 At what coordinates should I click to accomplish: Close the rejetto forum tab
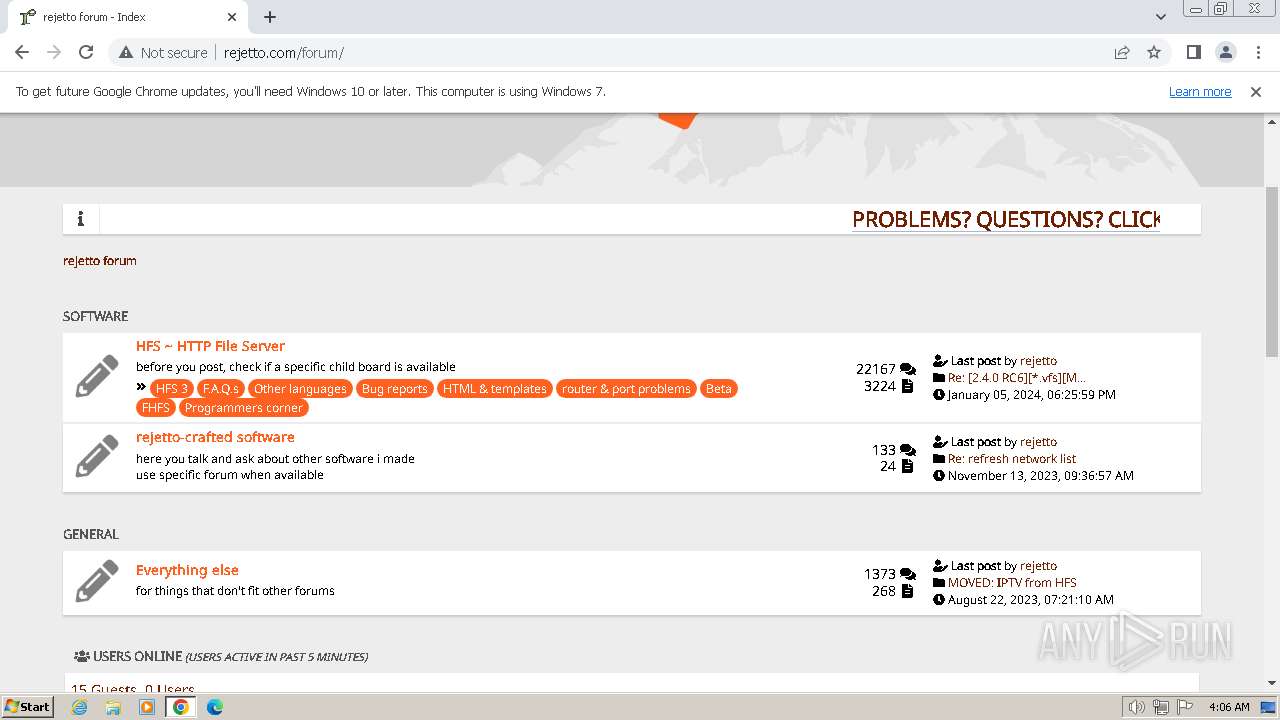232,17
